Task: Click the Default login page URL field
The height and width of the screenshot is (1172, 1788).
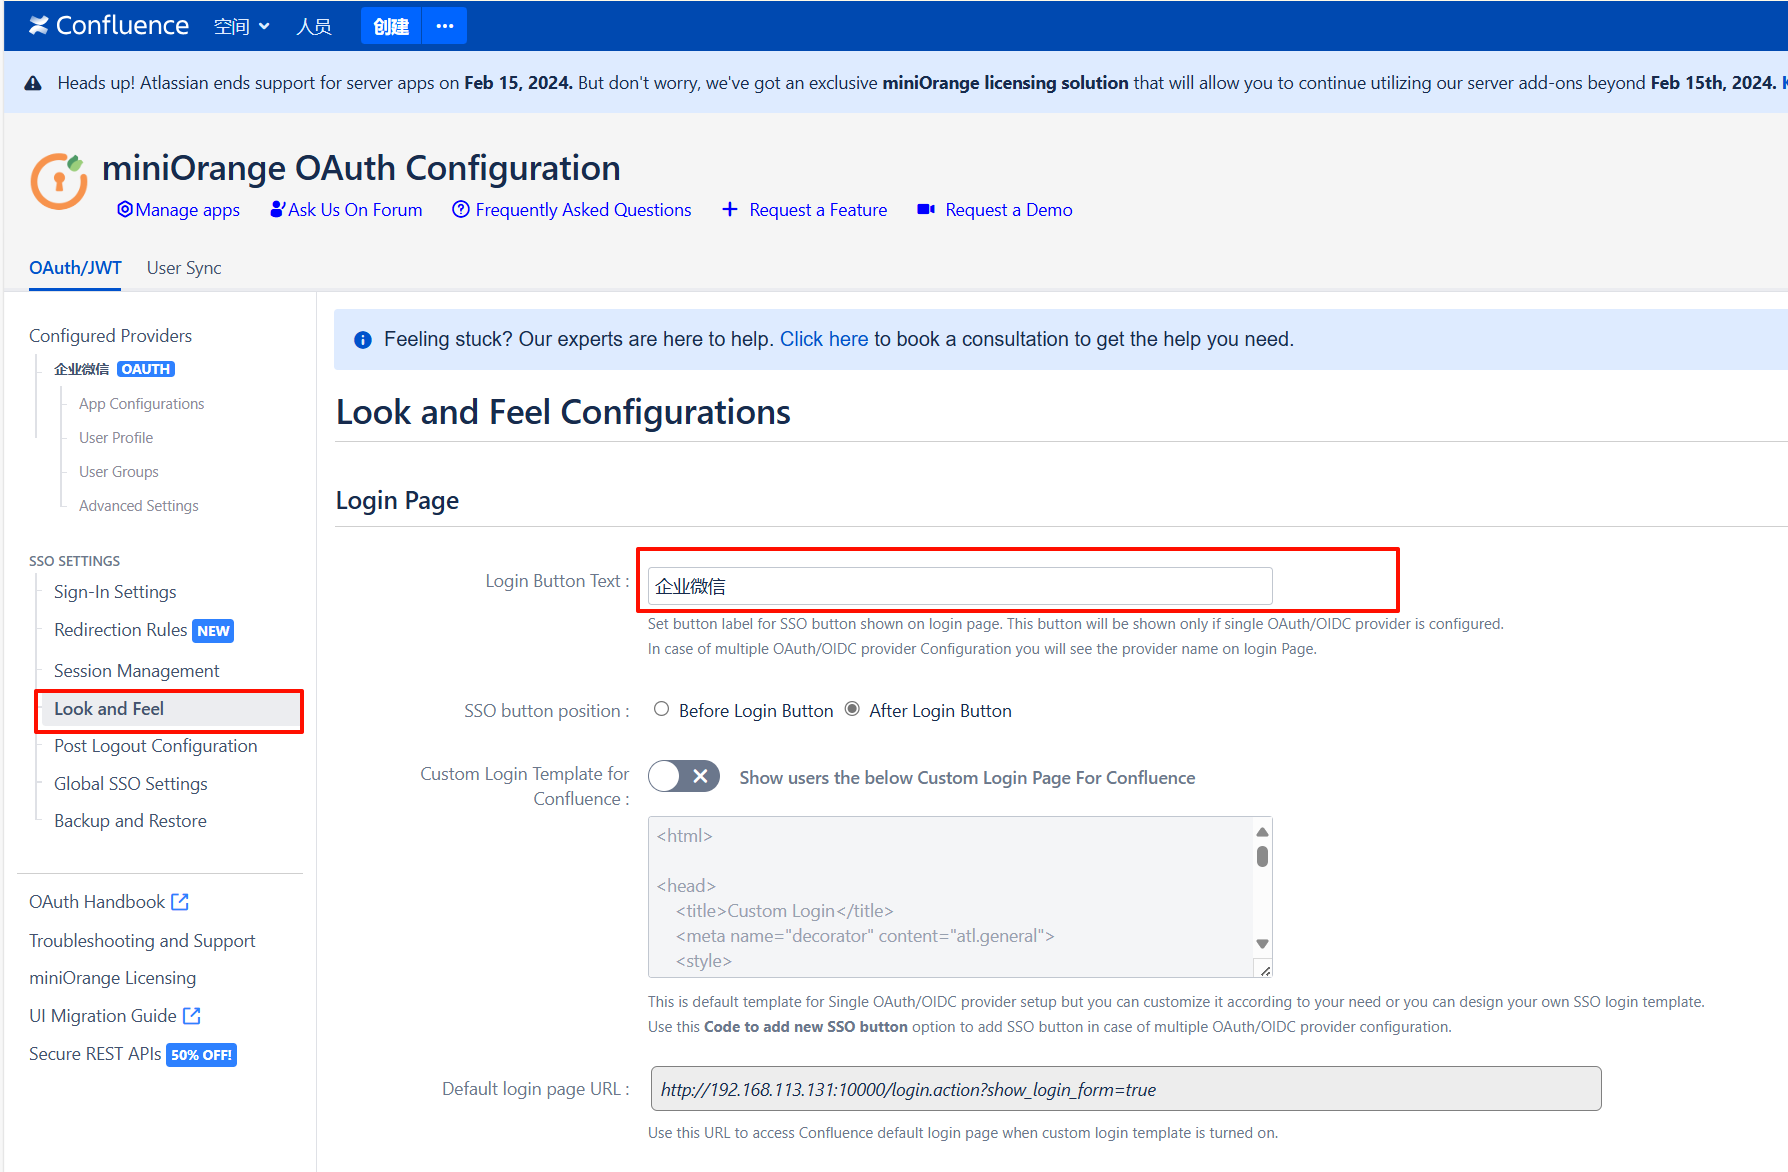Action: 1126,1089
